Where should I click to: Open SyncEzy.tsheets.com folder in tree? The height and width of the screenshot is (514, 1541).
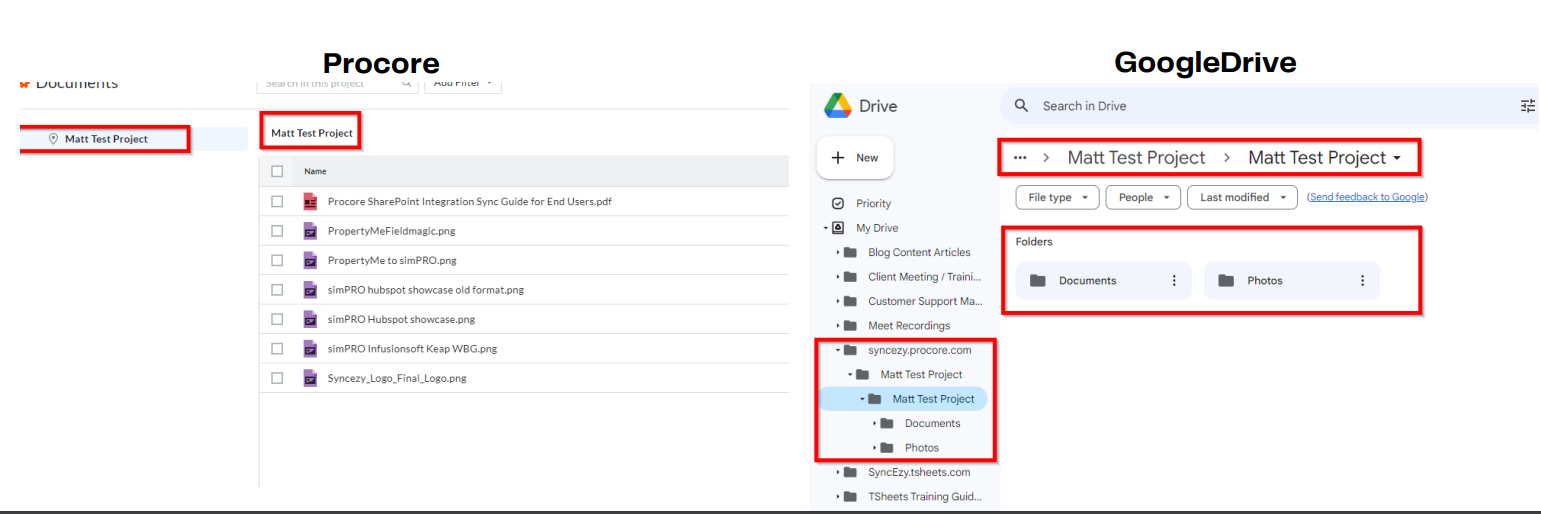point(919,472)
